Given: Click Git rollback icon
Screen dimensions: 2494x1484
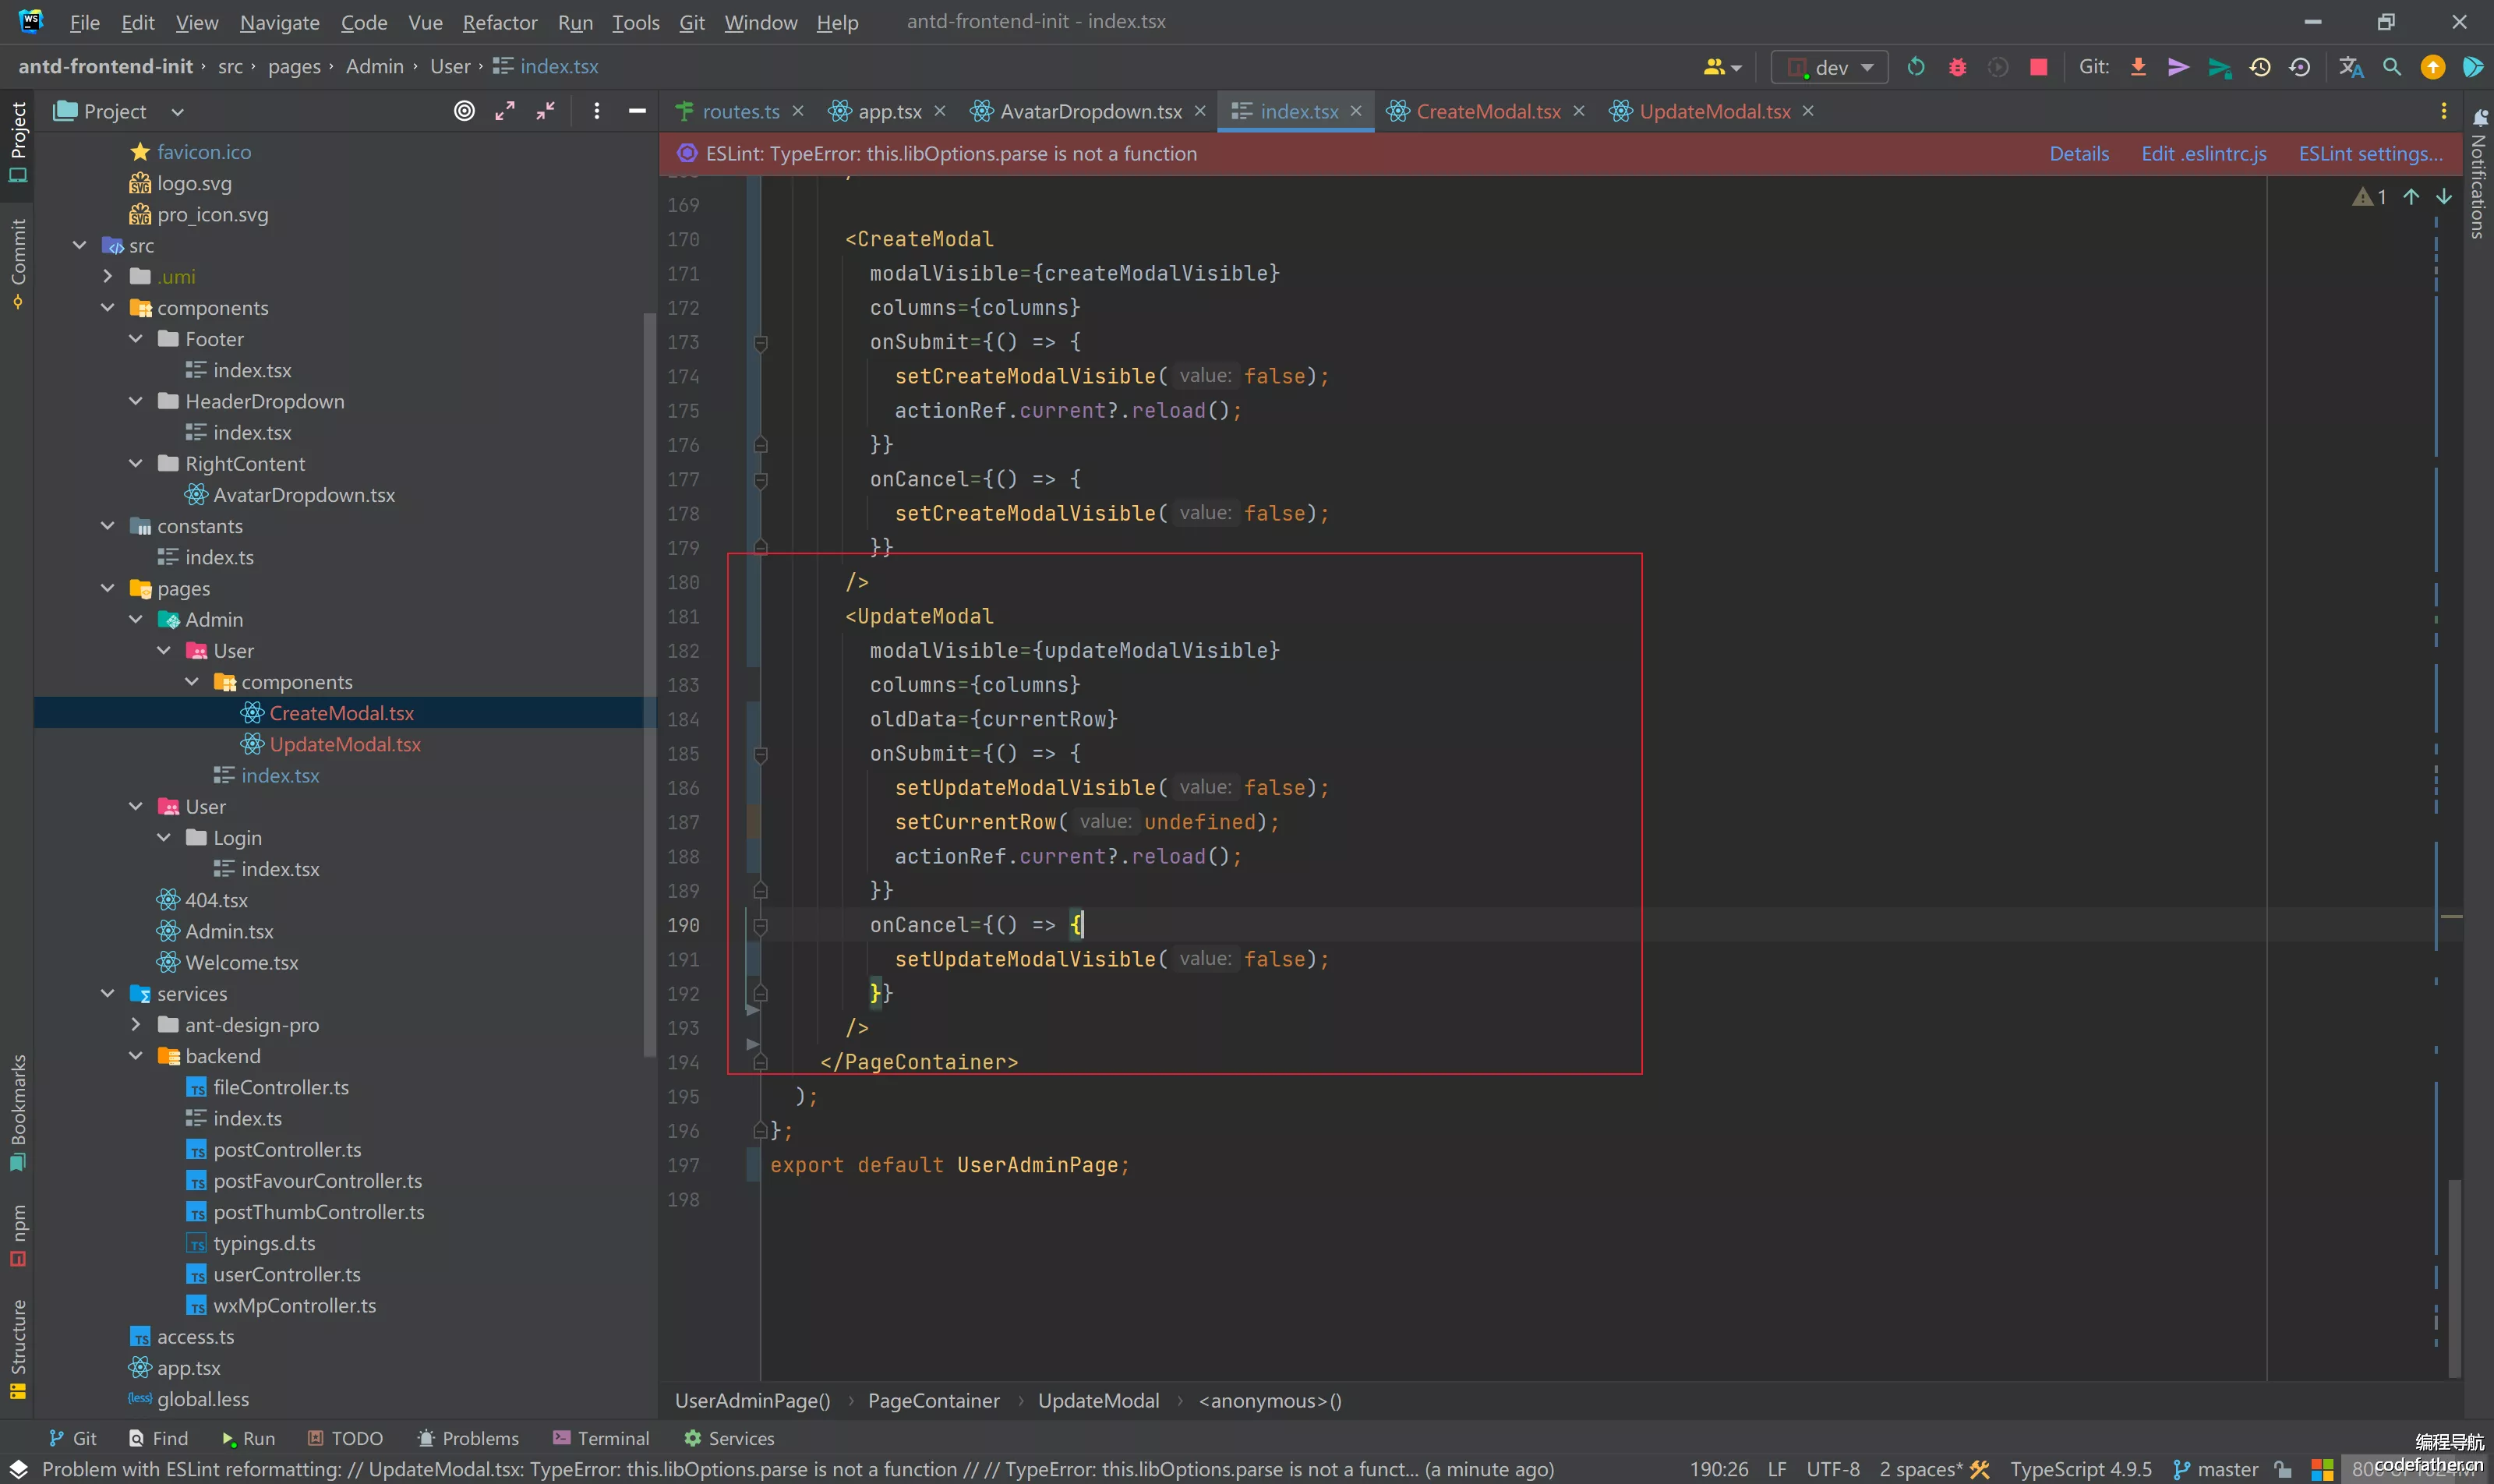Looking at the screenshot, I should click(x=2300, y=67).
